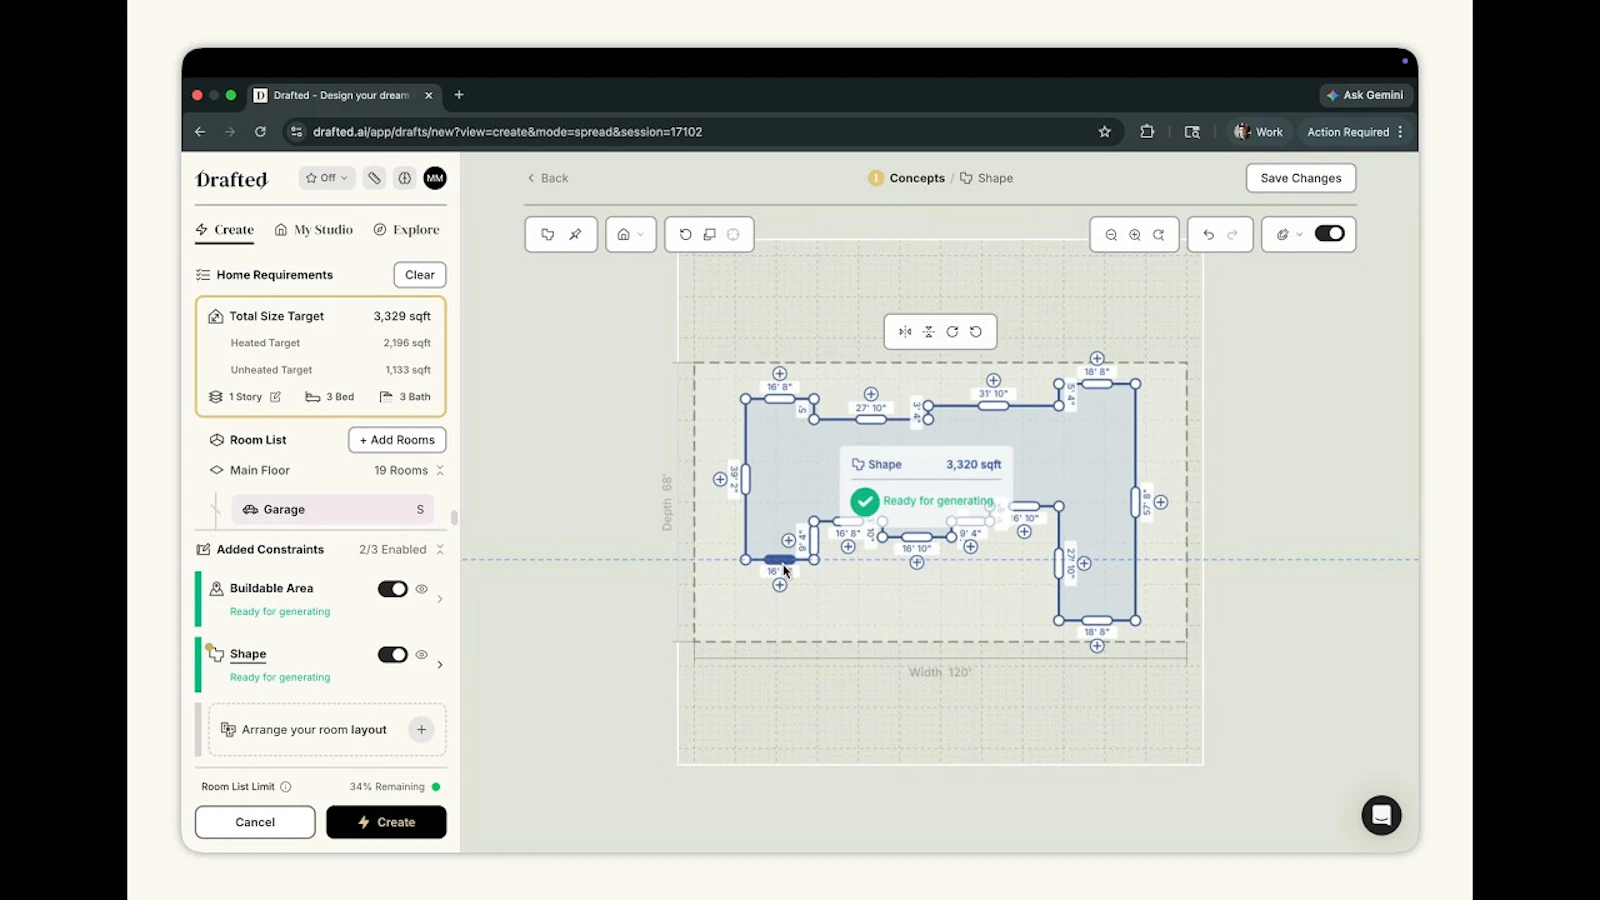Undo the last shape edit
This screenshot has height=900, width=1600.
click(1208, 234)
